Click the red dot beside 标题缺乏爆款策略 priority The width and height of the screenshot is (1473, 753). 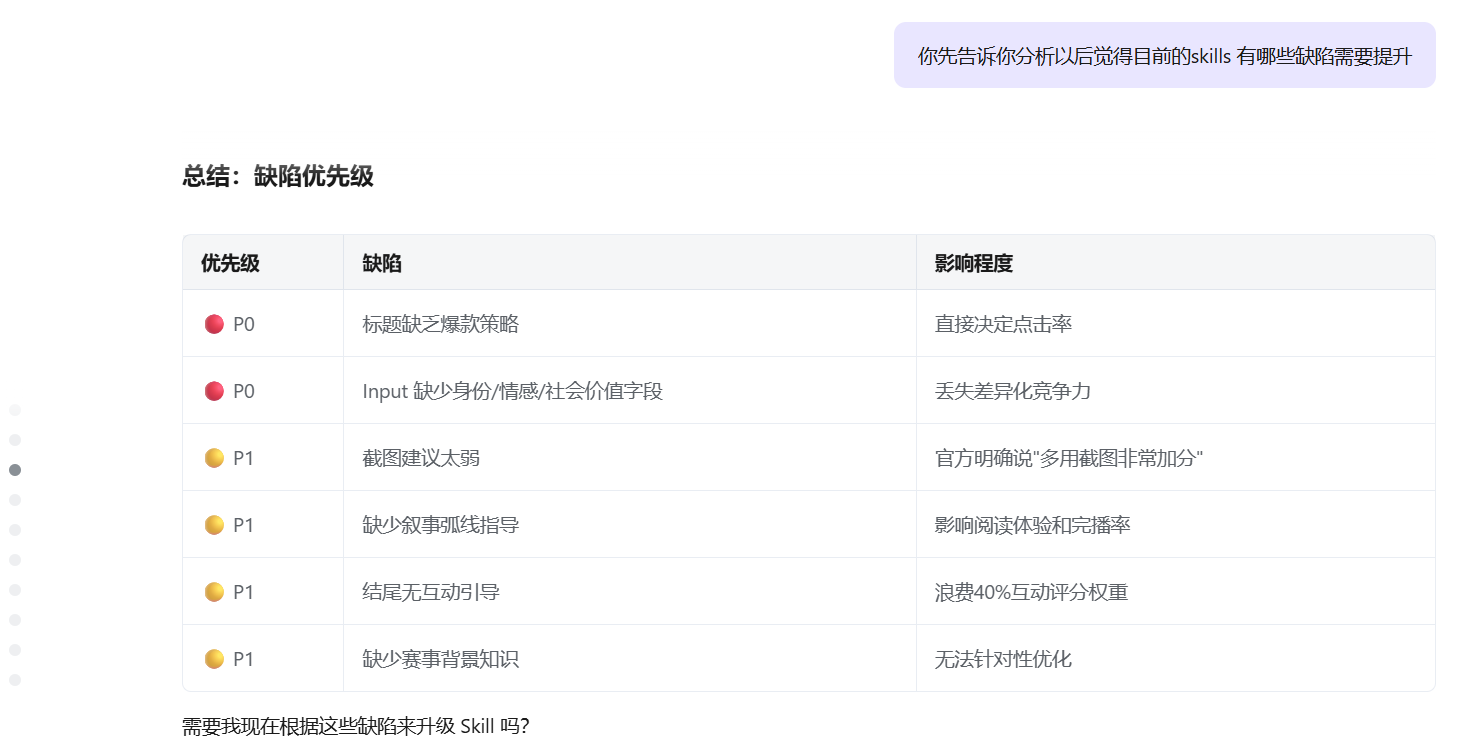point(214,324)
